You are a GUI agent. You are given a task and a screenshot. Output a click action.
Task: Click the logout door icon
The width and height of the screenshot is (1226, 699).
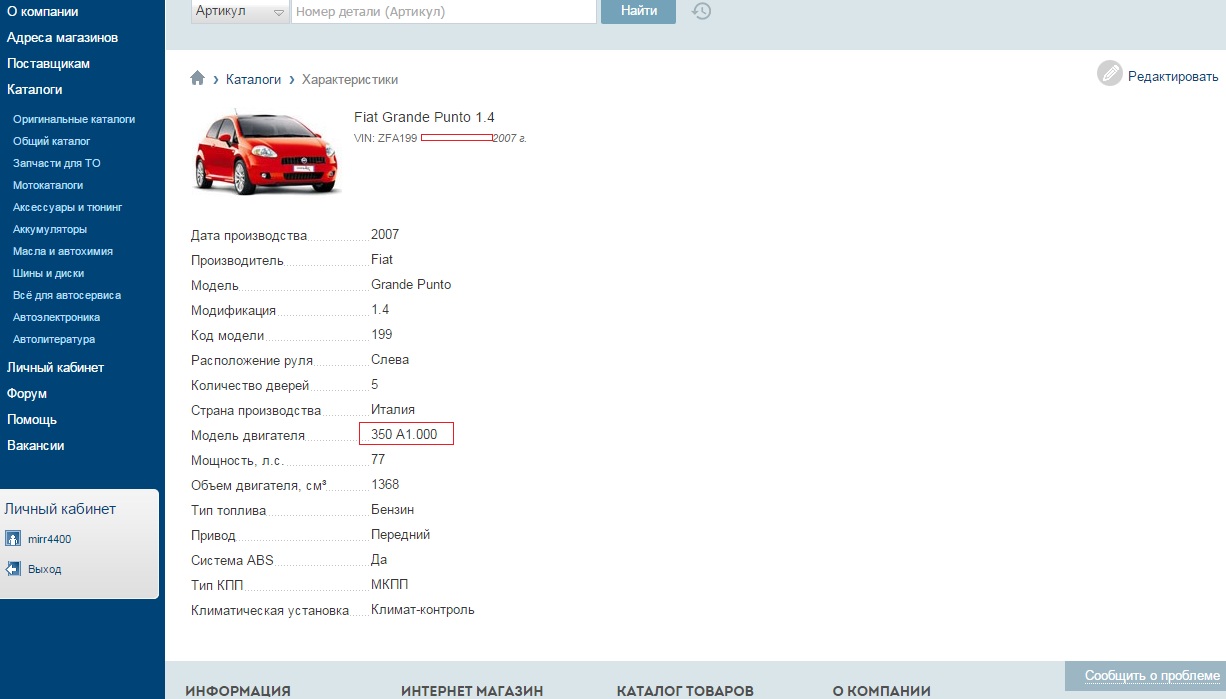point(13,569)
